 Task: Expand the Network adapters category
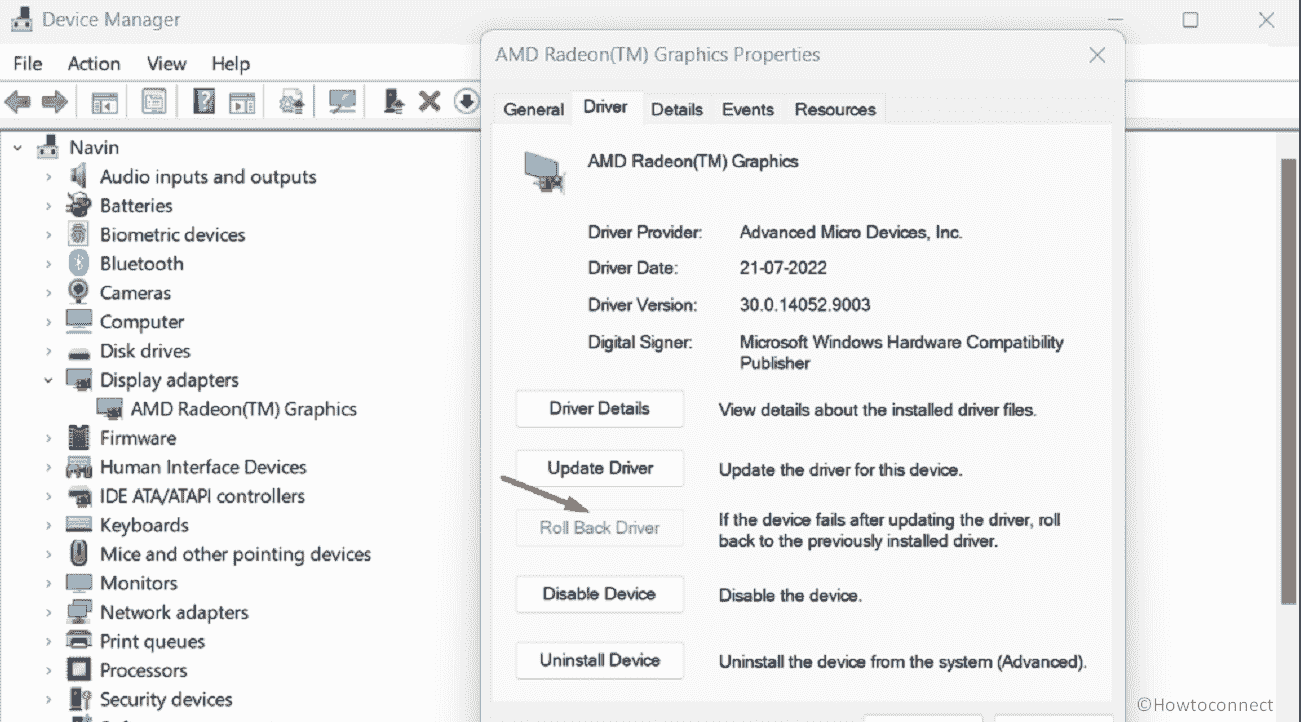tap(47, 612)
